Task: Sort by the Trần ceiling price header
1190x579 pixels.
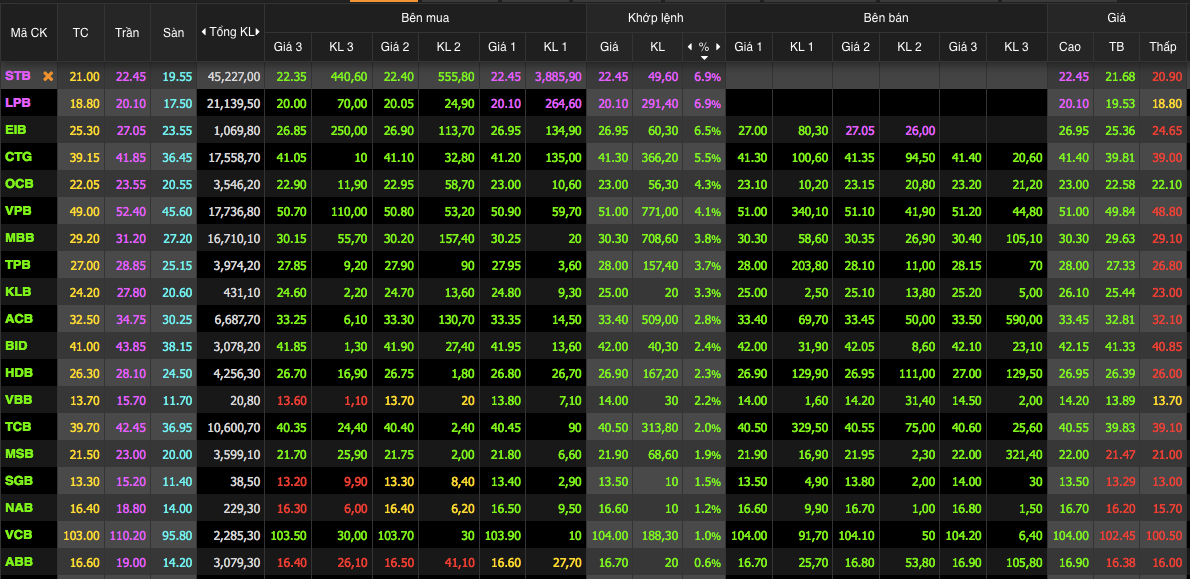Action: 127,32
